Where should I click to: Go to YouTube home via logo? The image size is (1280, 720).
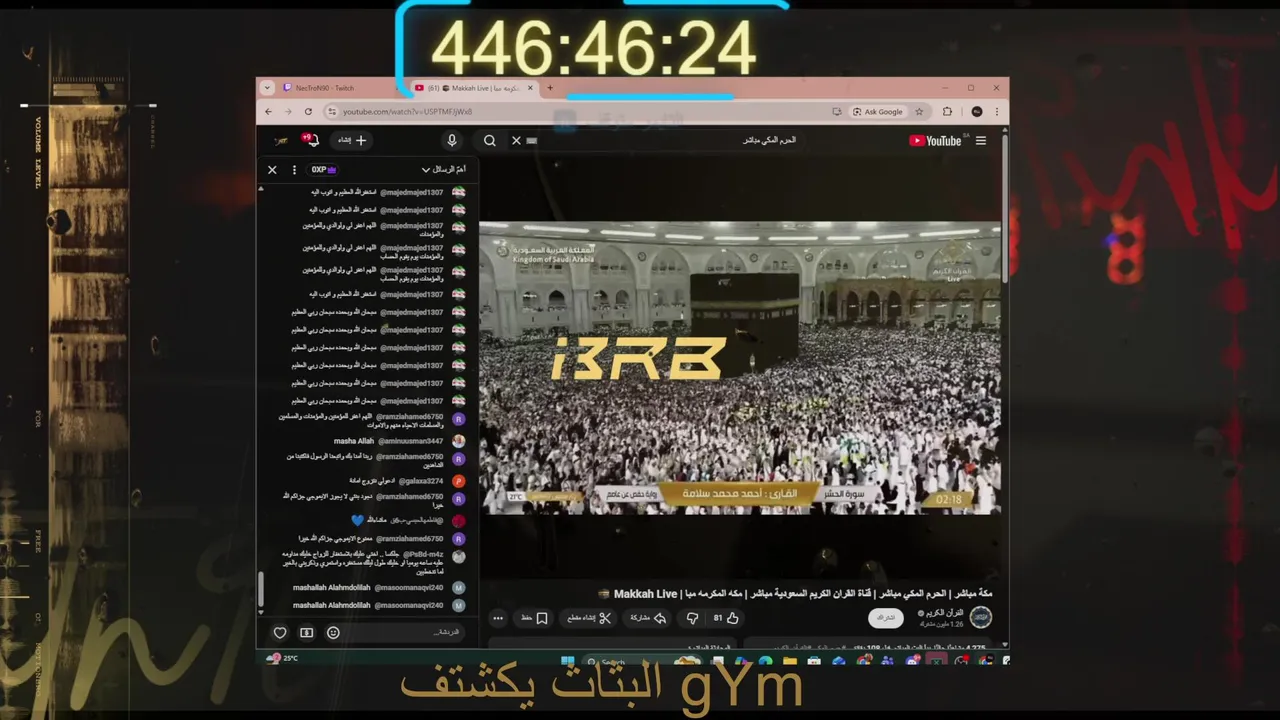[936, 141]
